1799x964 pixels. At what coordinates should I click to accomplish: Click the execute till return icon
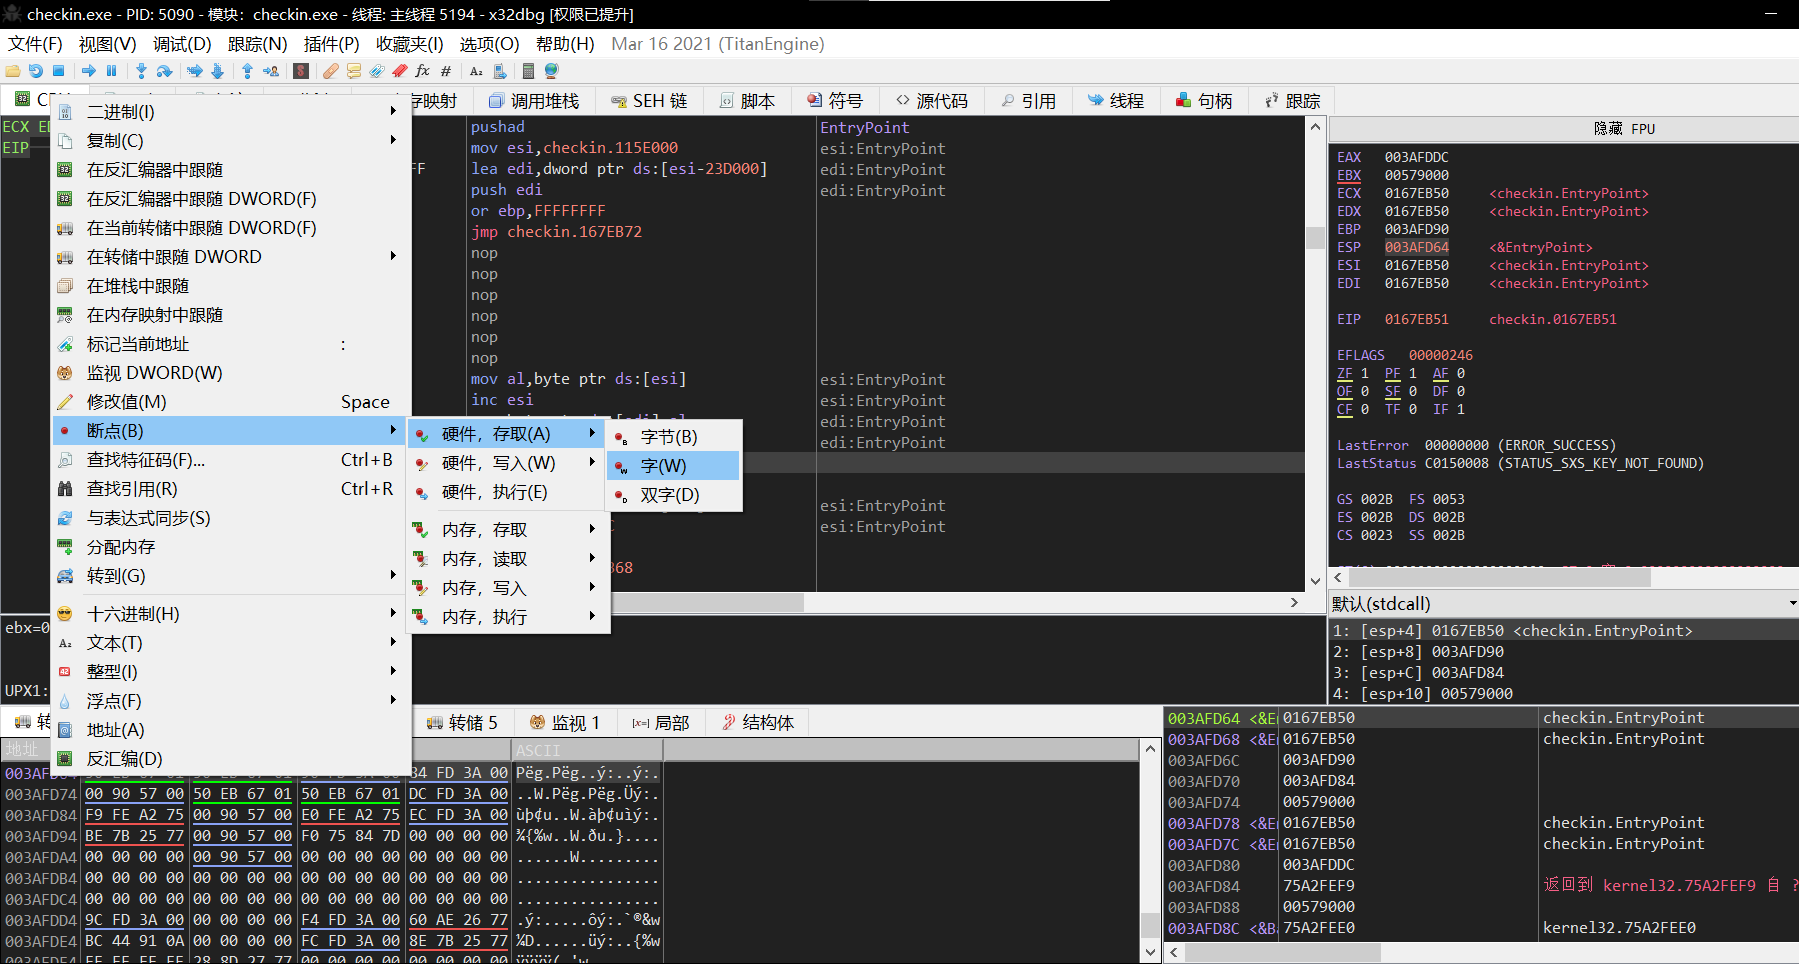point(247,71)
